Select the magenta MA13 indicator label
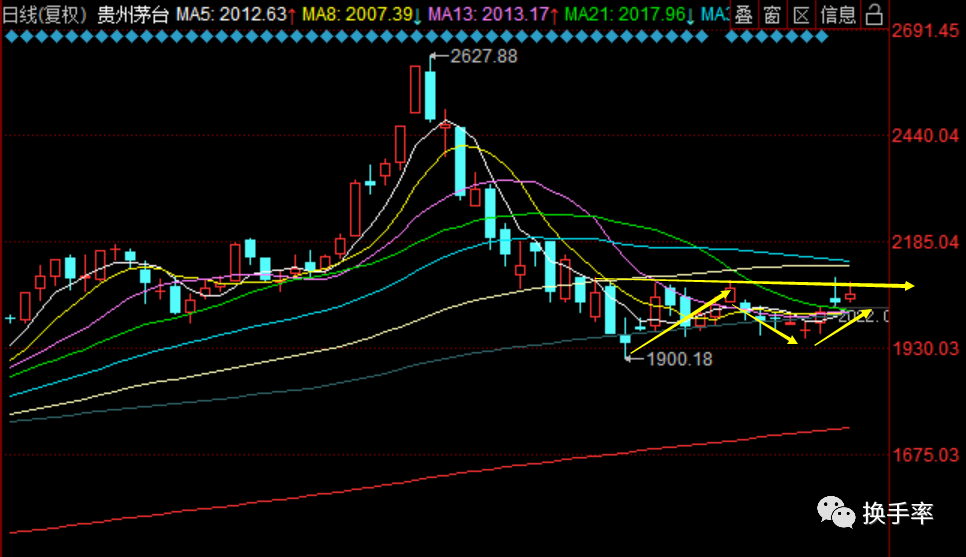This screenshot has width=966, height=557. (483, 14)
